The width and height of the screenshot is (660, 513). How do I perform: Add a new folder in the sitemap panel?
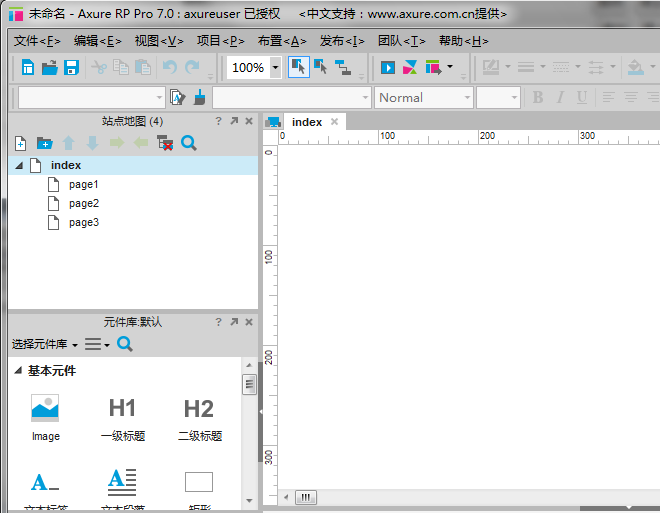tap(44, 143)
